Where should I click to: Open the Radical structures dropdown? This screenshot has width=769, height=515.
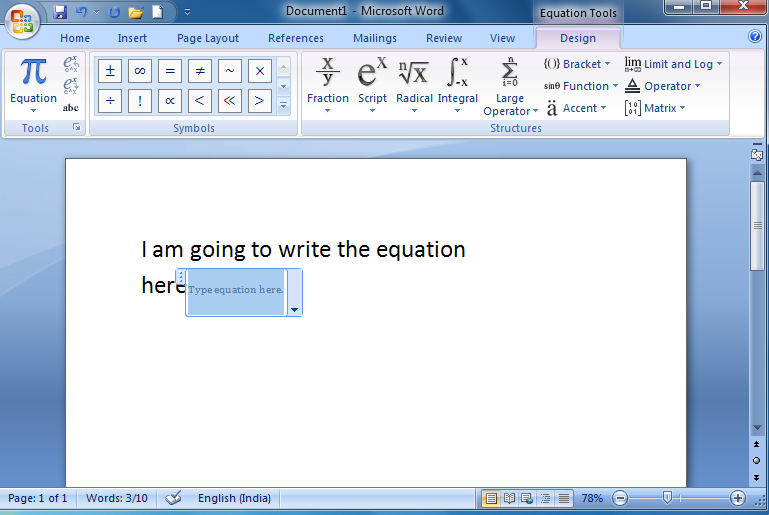click(414, 86)
